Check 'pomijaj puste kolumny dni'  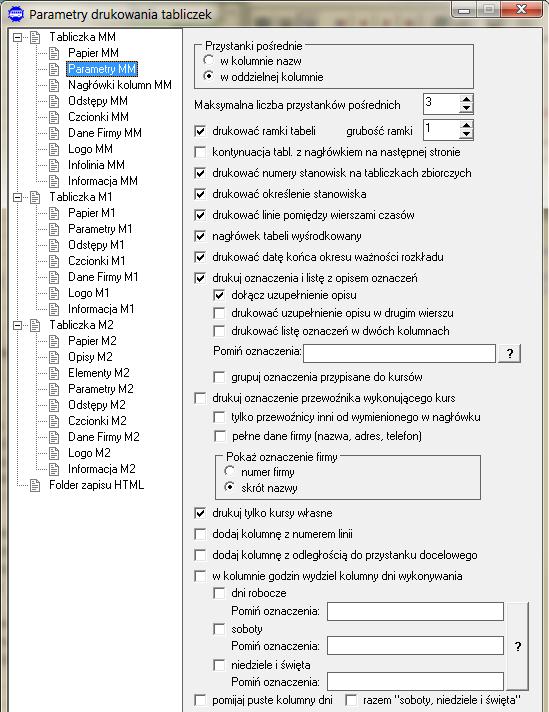pos(200,700)
